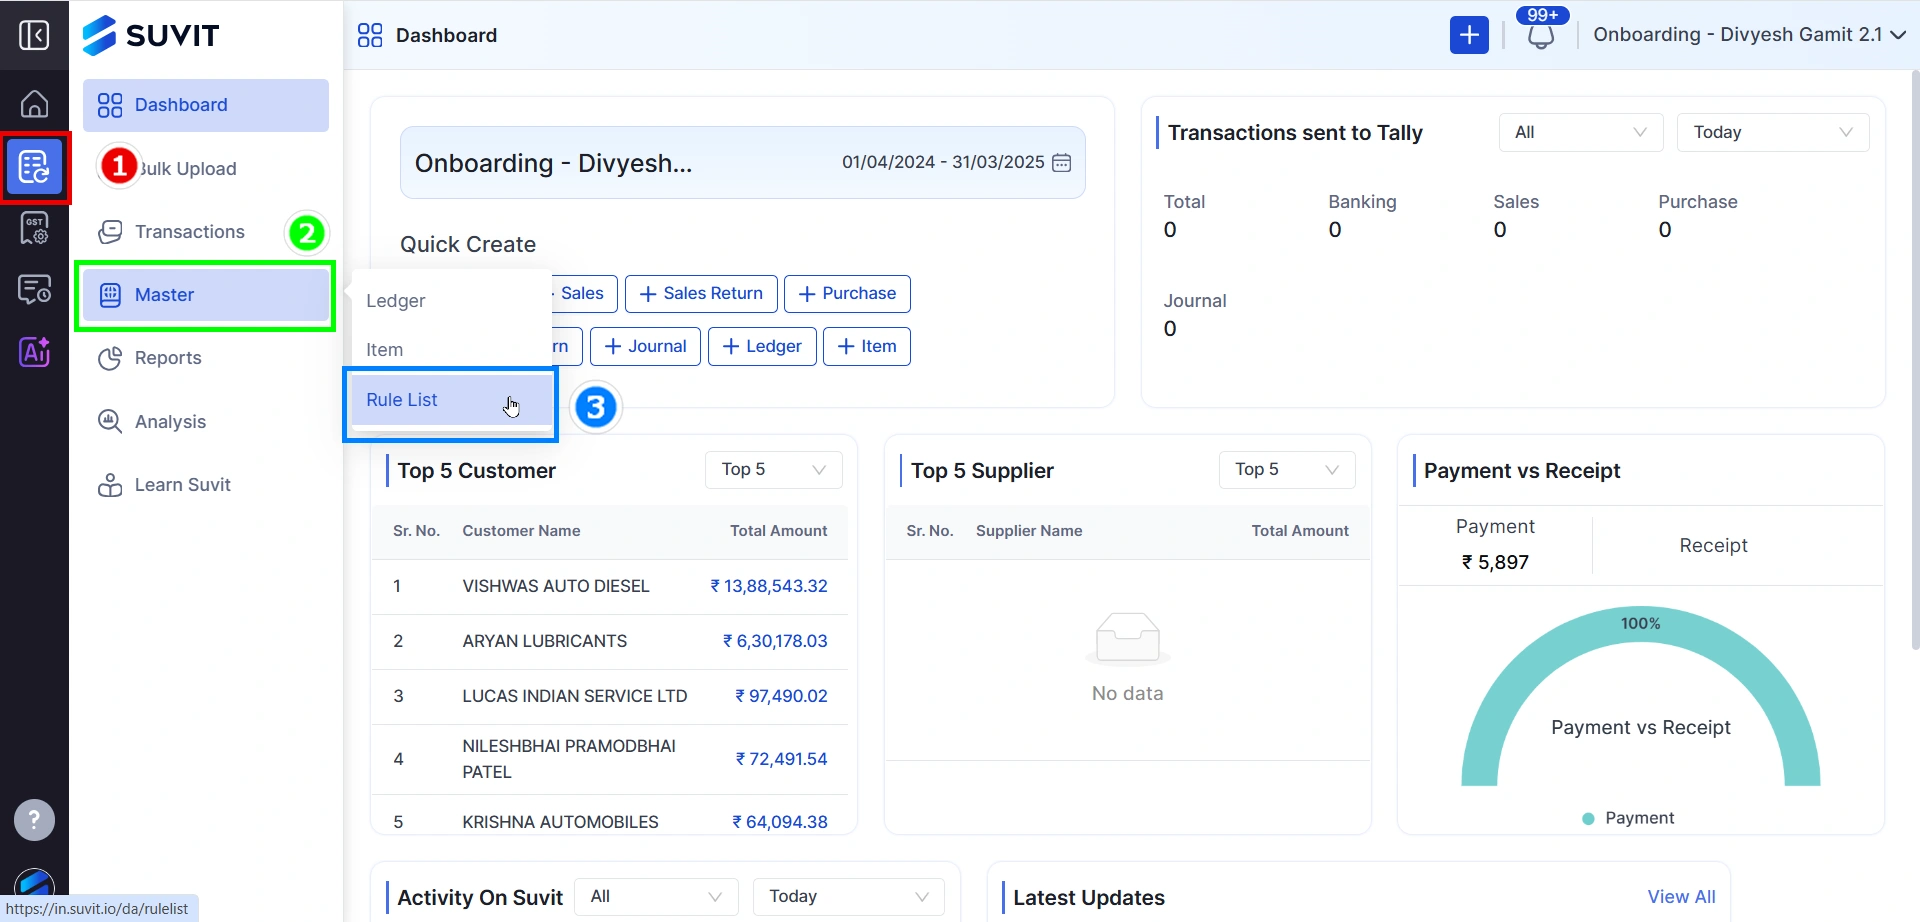Click NILESHBHAI PRAMODBHAI PATEL customer row
1920x922 pixels.
(609, 759)
